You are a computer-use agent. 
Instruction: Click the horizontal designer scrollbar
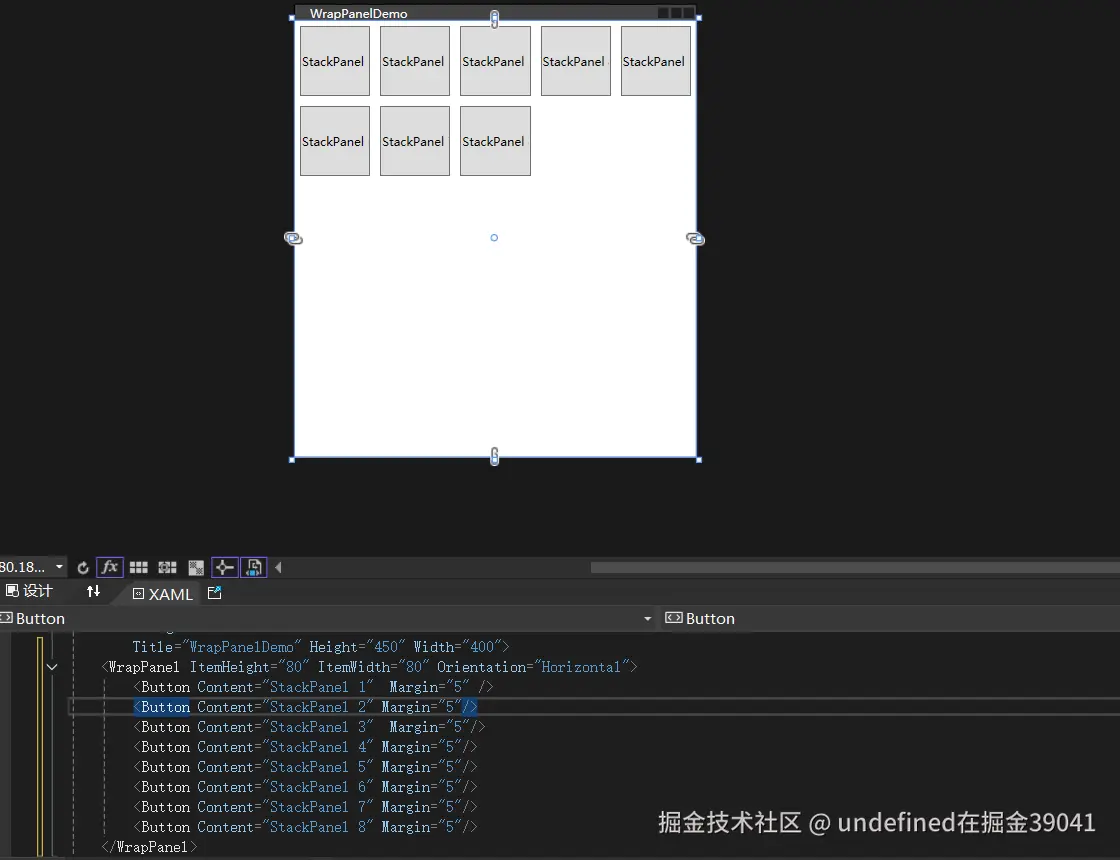pos(855,567)
